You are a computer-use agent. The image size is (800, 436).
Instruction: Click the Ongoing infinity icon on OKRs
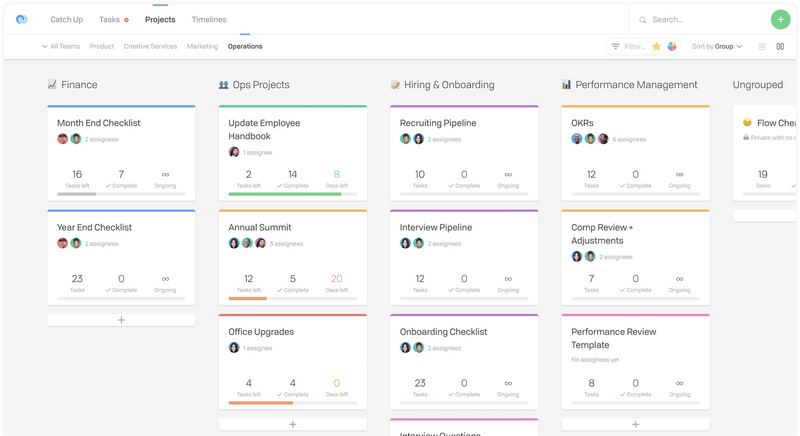pyautogui.click(x=680, y=174)
